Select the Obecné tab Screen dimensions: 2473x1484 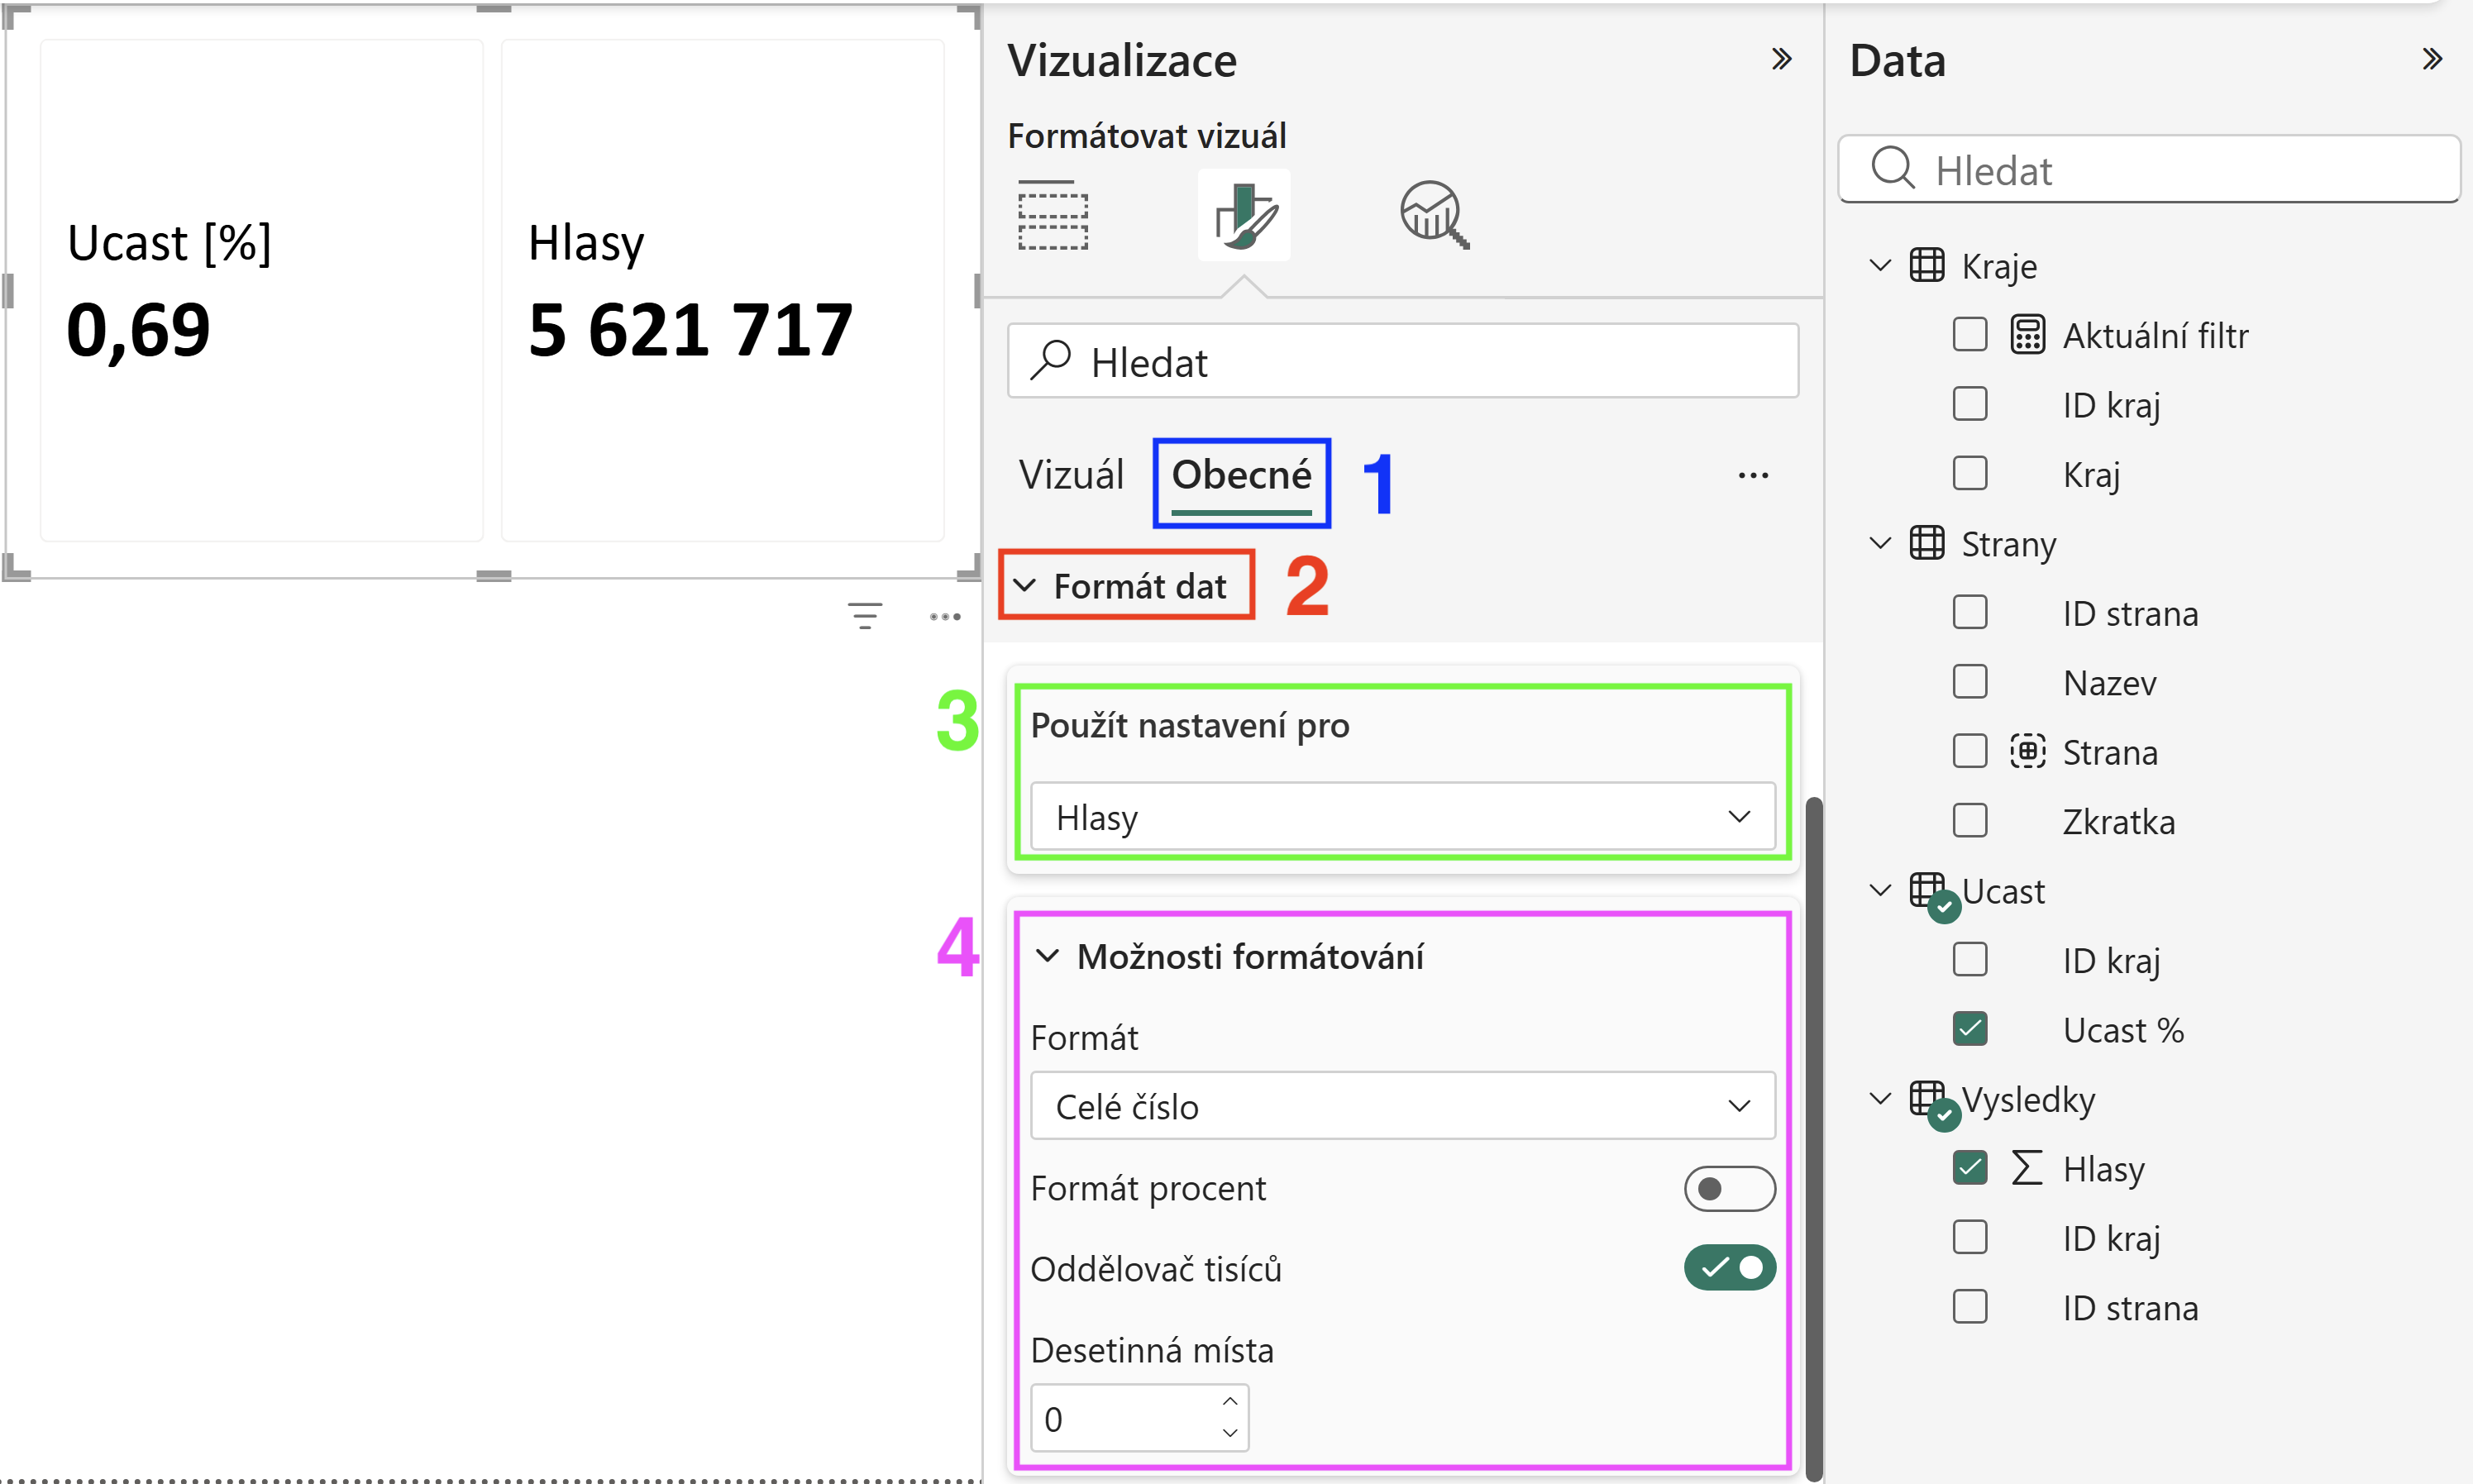[x=1241, y=475]
